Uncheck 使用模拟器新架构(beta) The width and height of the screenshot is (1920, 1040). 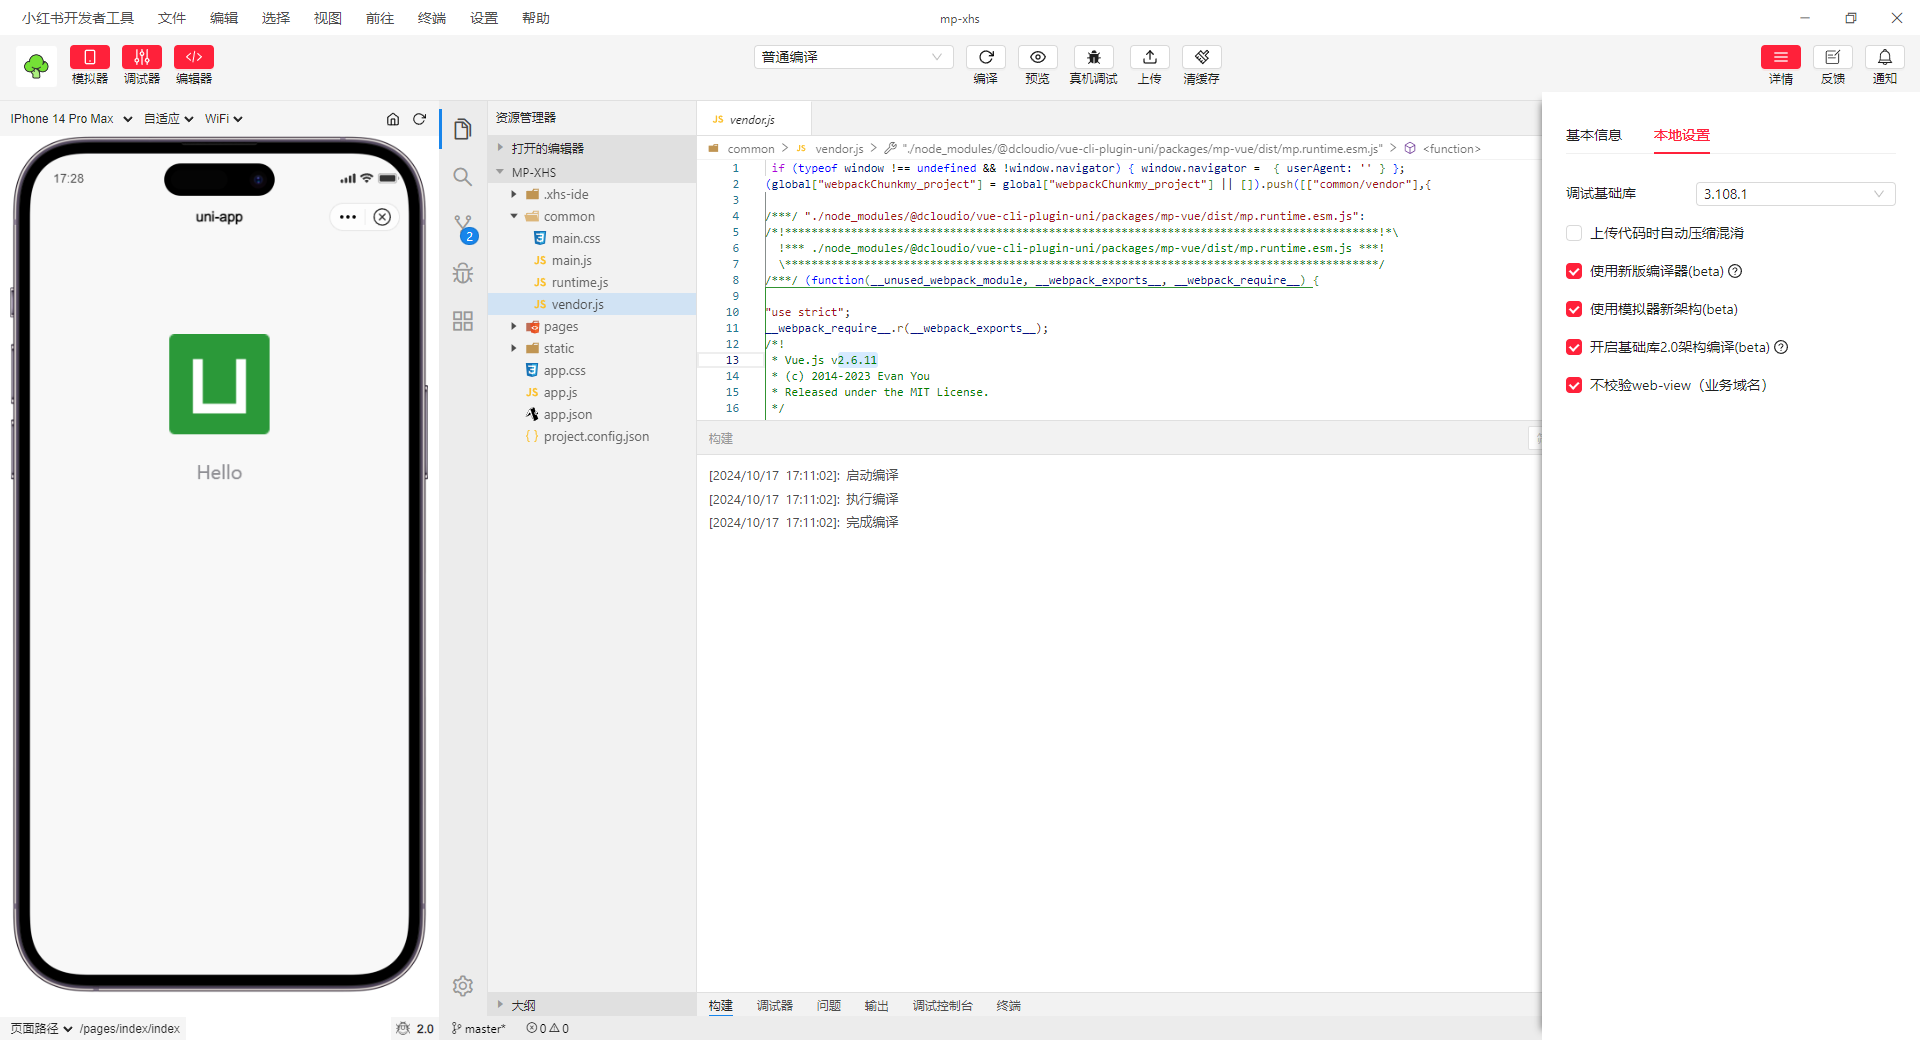tap(1574, 309)
